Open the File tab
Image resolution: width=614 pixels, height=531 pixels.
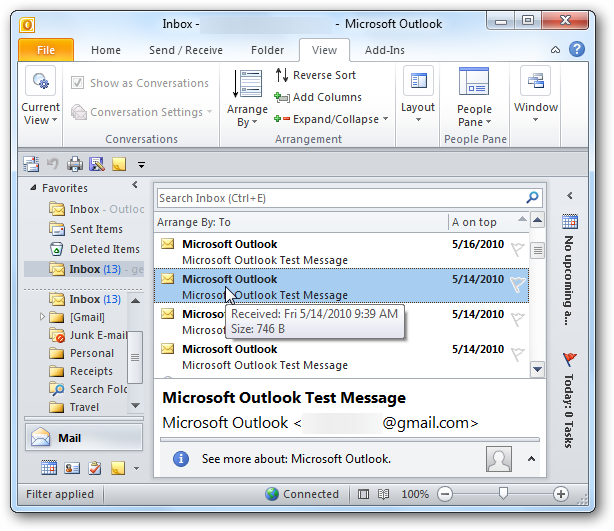point(46,50)
